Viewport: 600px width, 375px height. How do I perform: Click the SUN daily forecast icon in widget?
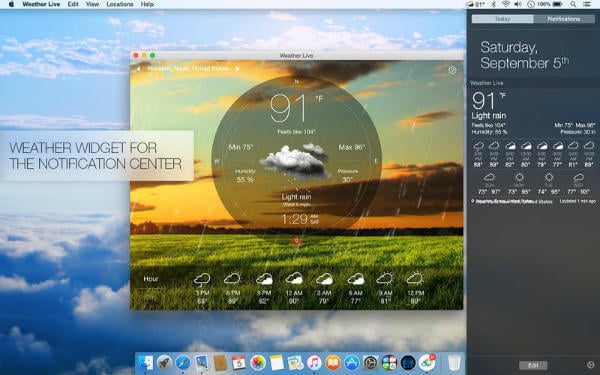489,178
